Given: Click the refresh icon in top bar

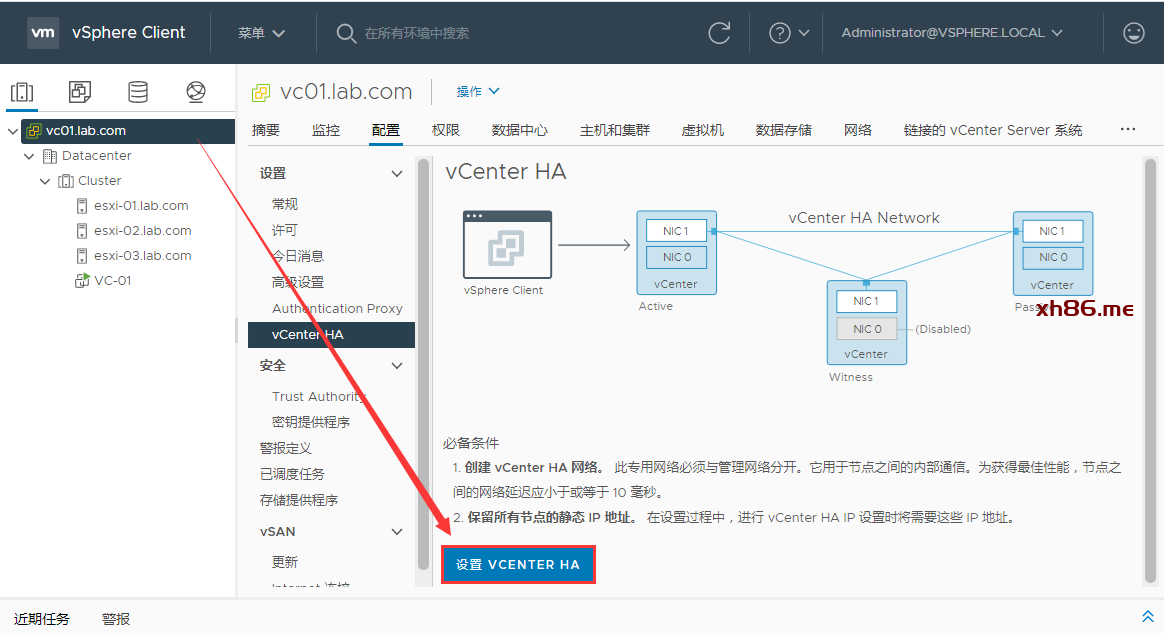Looking at the screenshot, I should (719, 33).
